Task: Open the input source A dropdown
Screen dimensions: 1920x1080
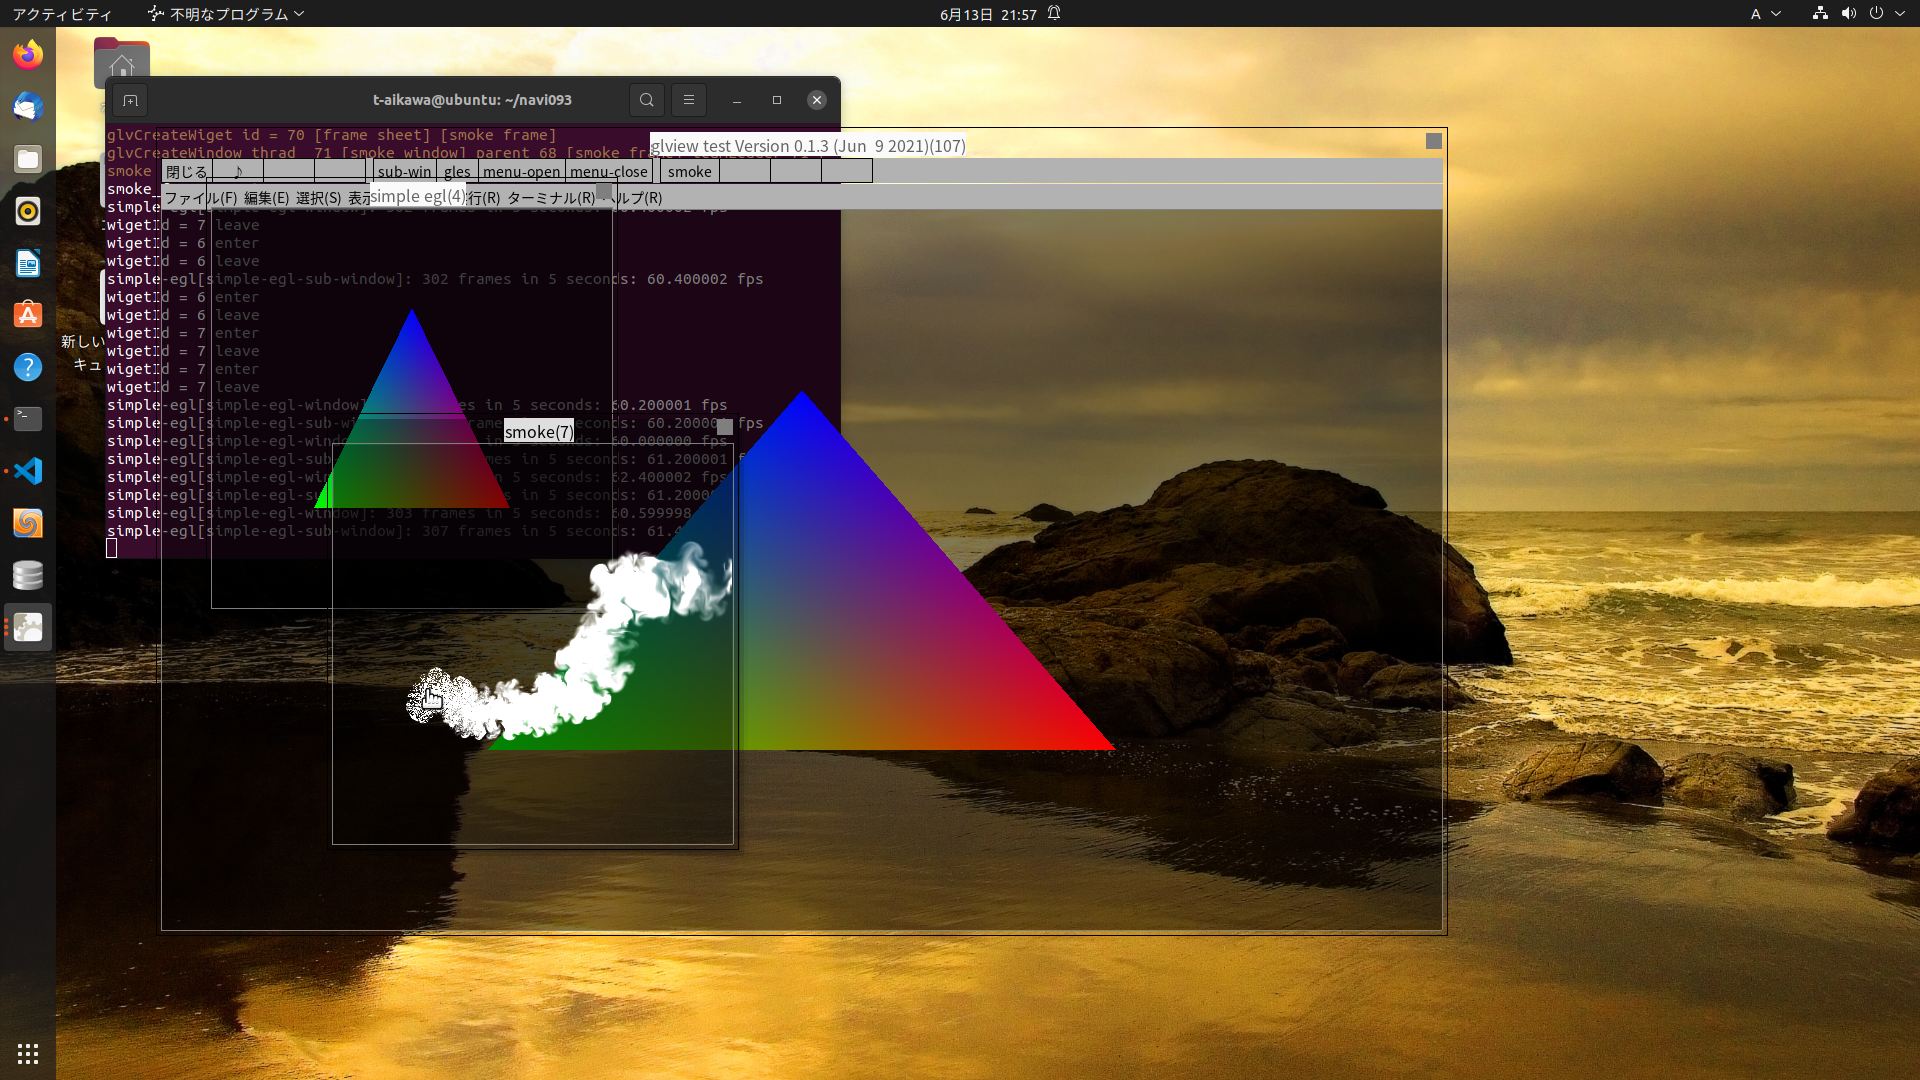Action: (1765, 14)
